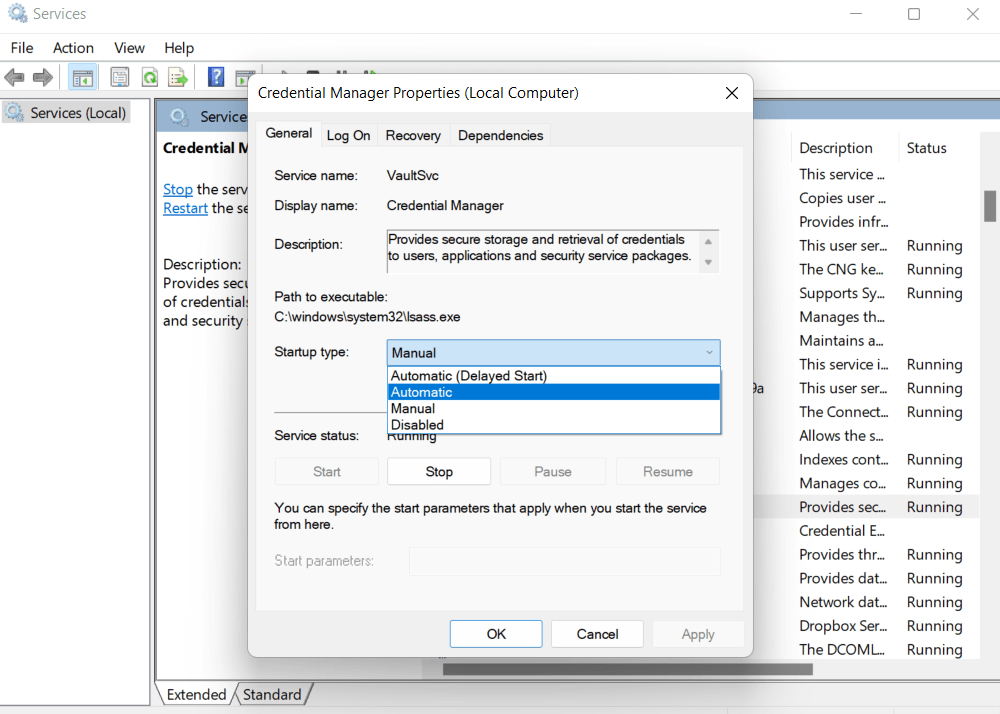Click the Start parameters input field
The image size is (1000, 714).
(565, 561)
